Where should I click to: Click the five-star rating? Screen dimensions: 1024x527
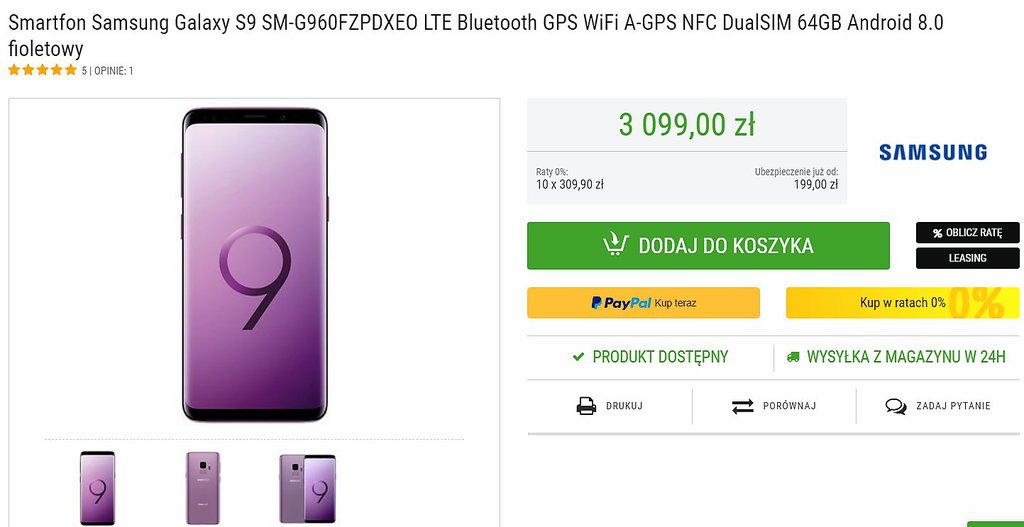coord(42,70)
